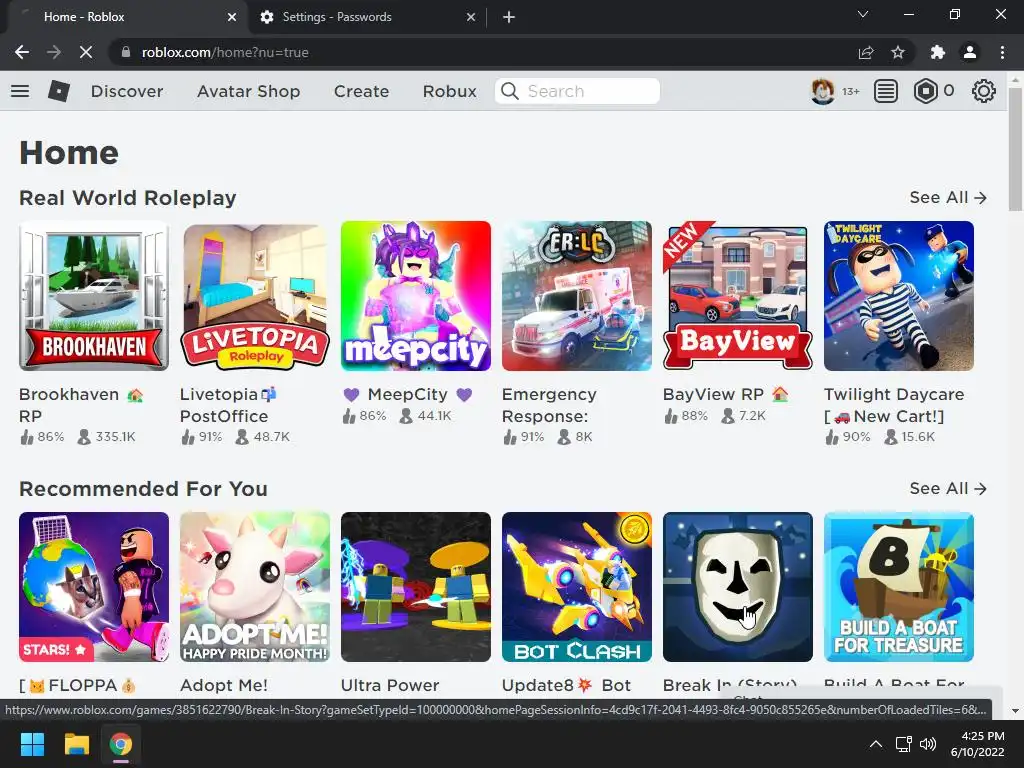Click the Robux balance icon
The height and width of the screenshot is (768, 1024).
pos(925,91)
